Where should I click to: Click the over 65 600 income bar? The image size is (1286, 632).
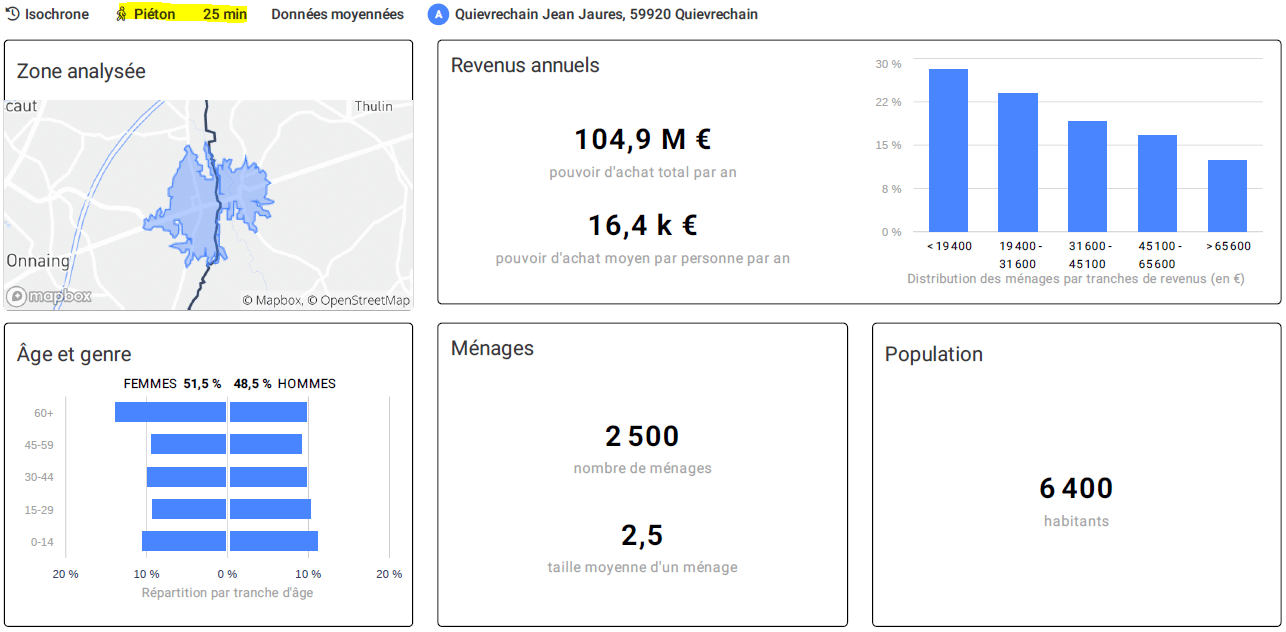coord(1227,196)
